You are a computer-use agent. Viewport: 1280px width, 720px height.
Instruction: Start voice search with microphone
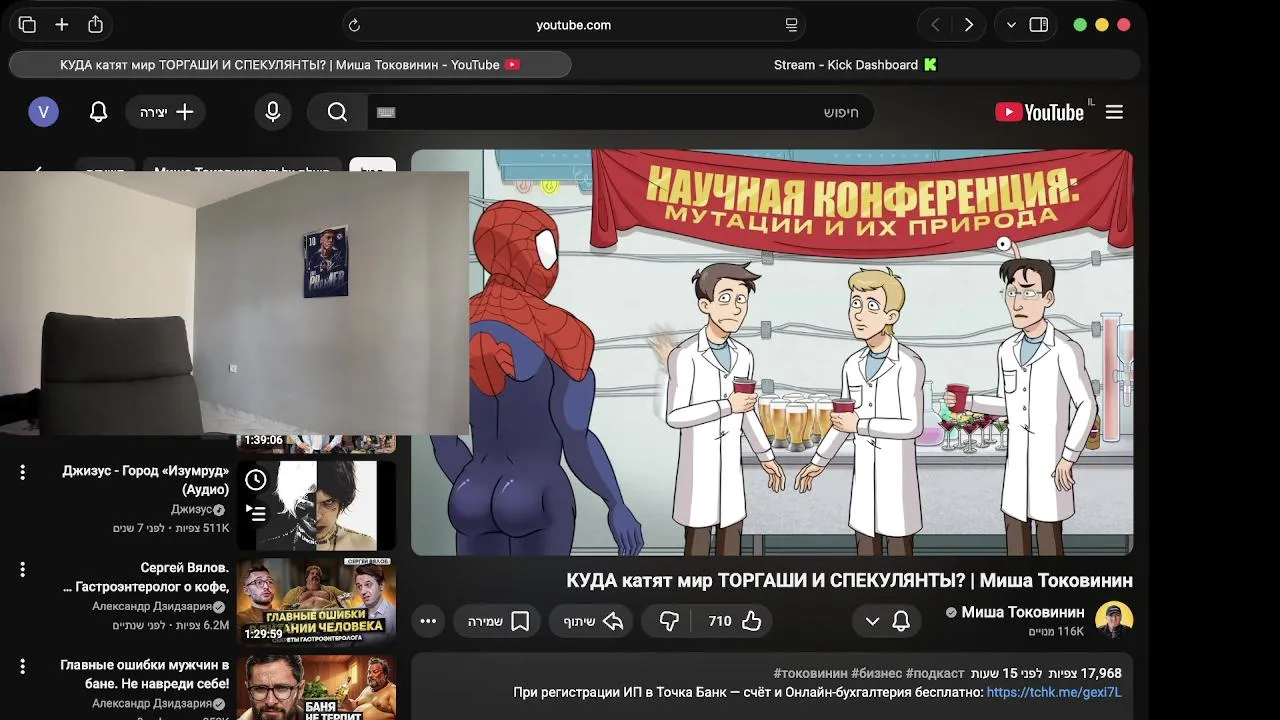click(273, 112)
